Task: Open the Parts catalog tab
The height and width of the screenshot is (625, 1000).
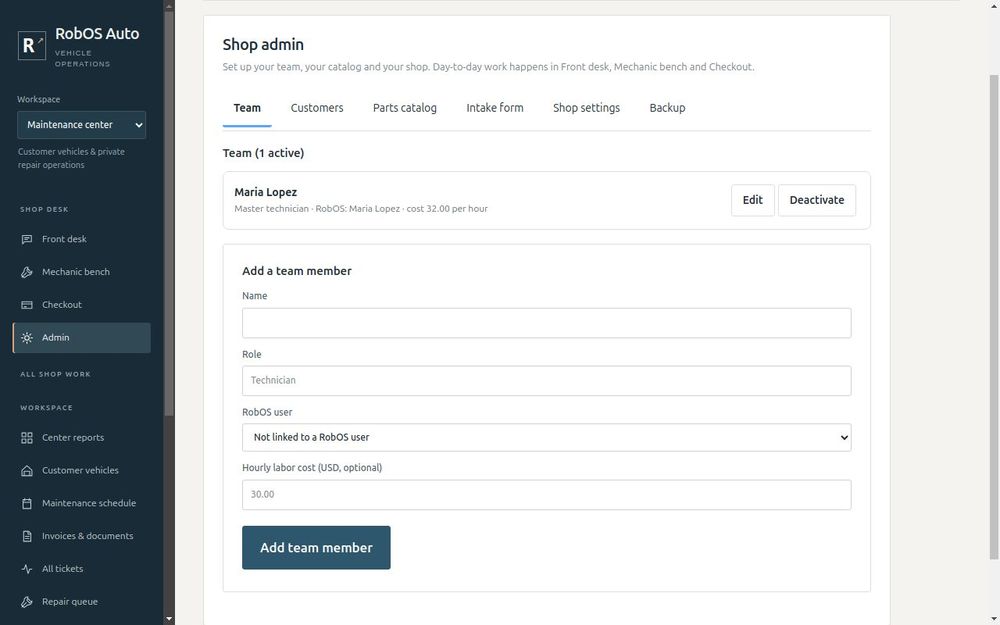Action: (405, 108)
